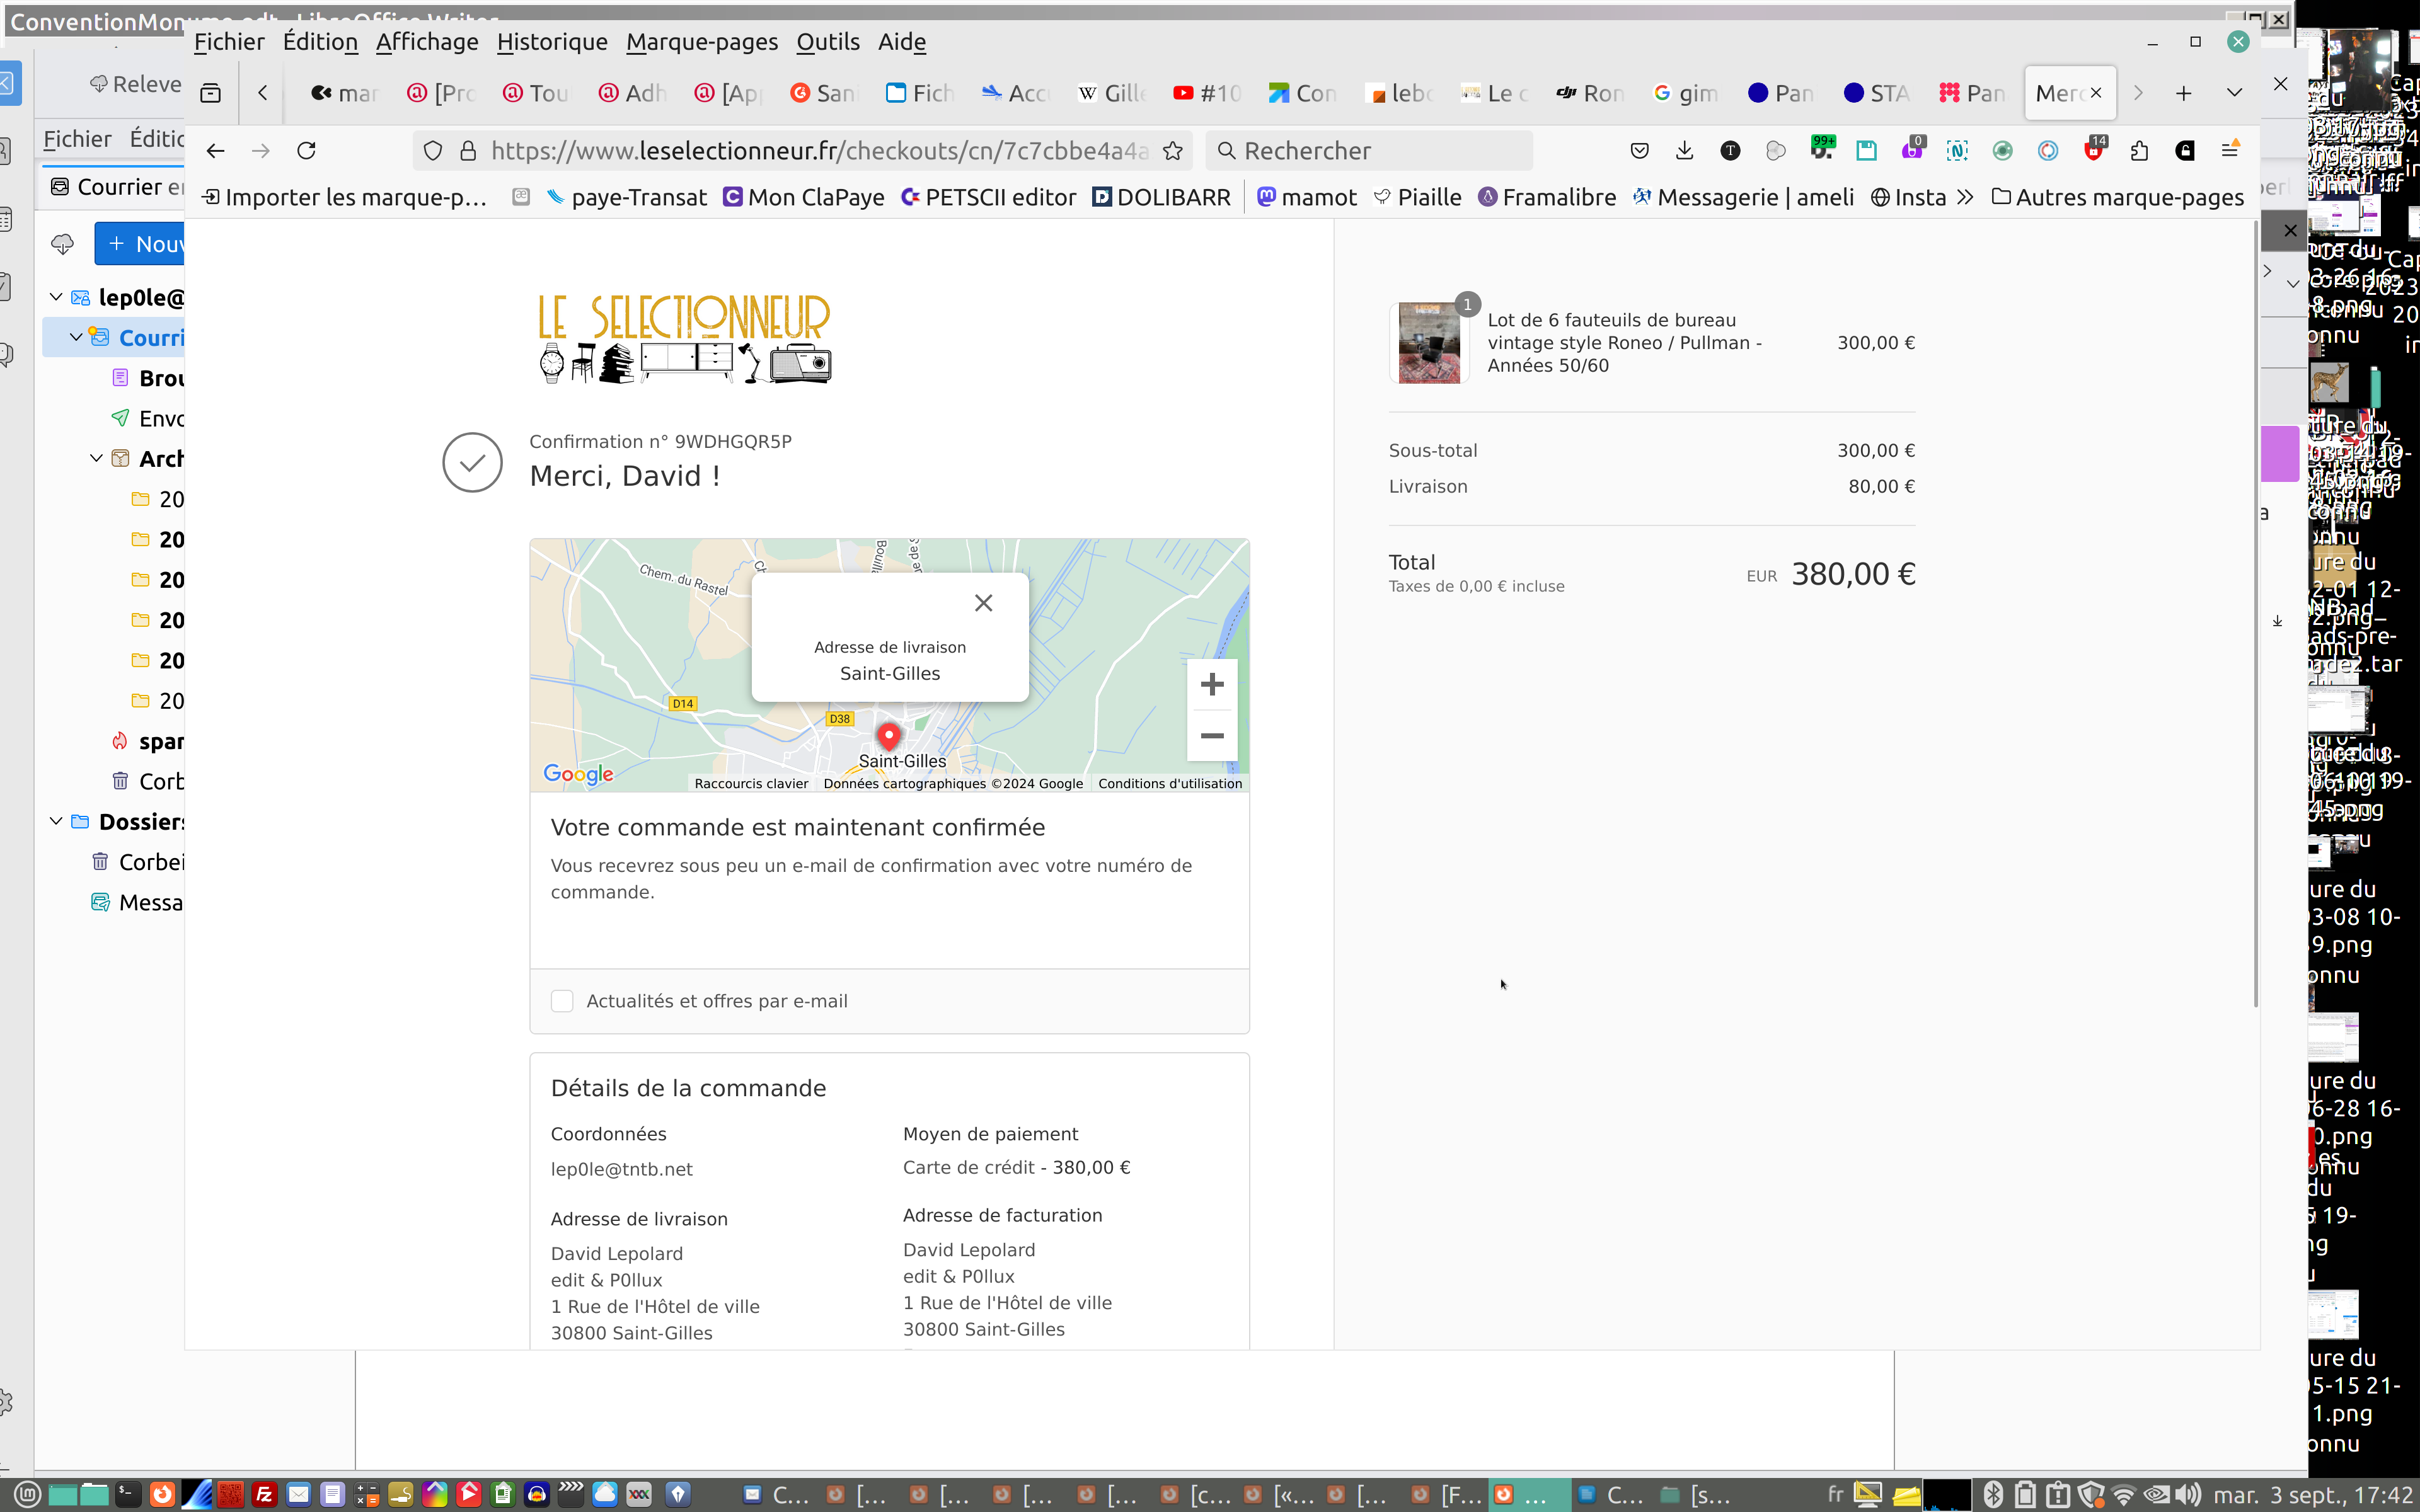Open the Marque-pages menu
The height and width of the screenshot is (1512, 2420).
point(701,42)
